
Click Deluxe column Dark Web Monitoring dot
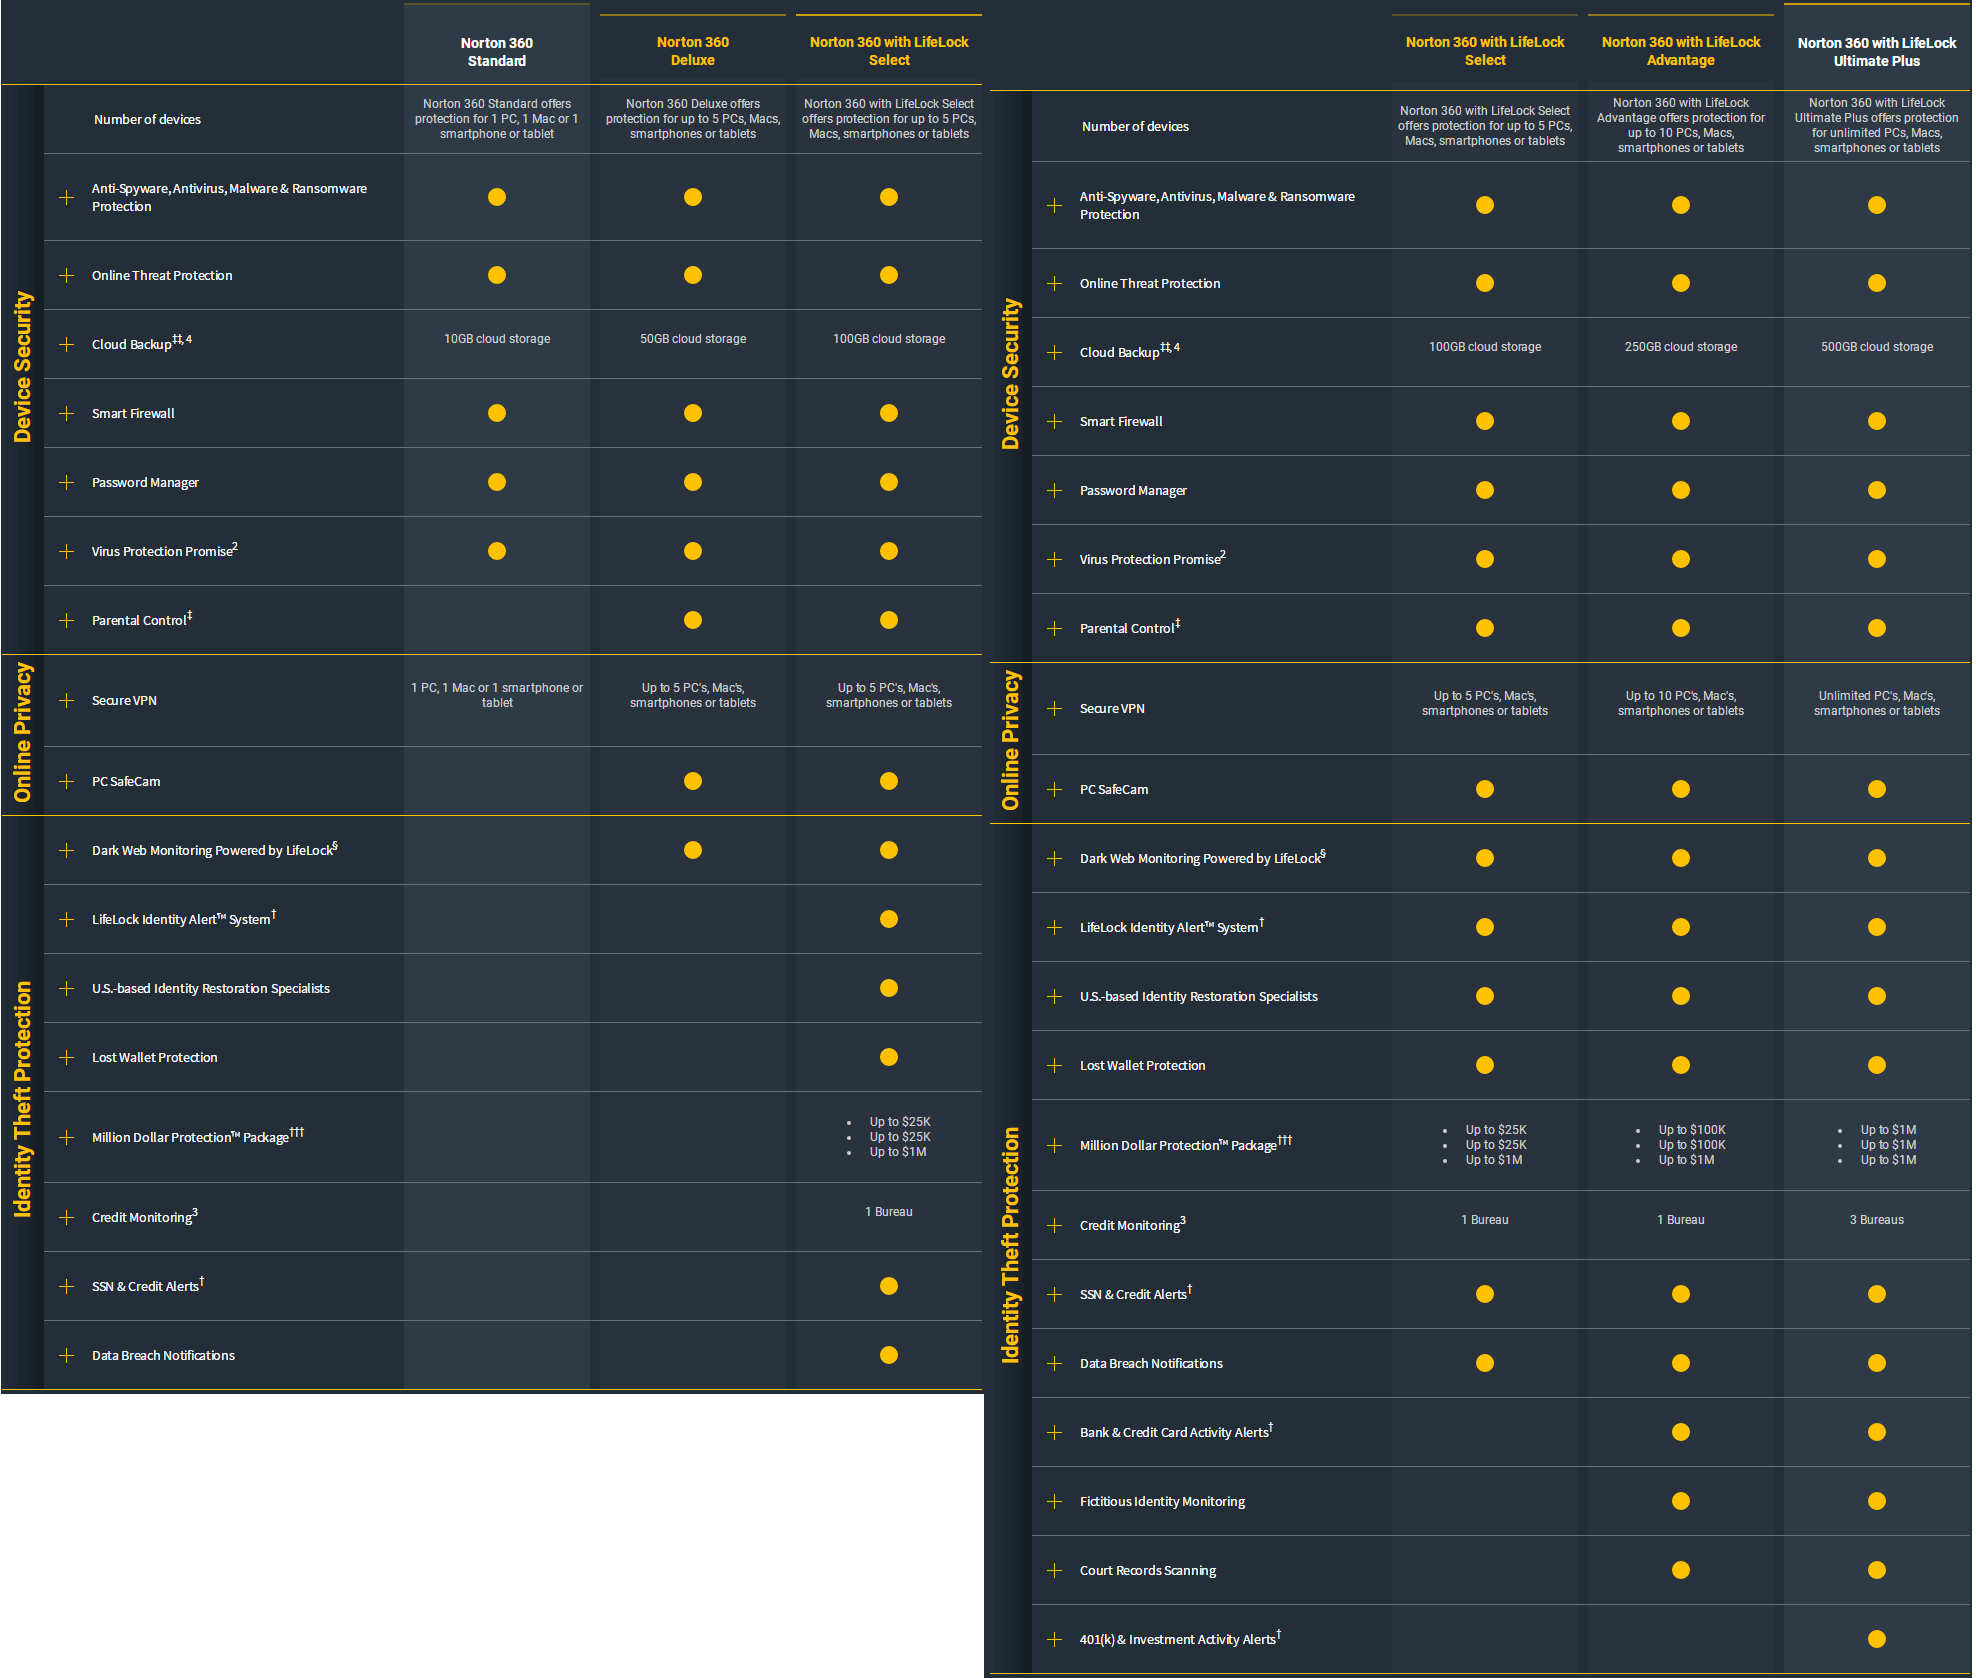[x=693, y=850]
